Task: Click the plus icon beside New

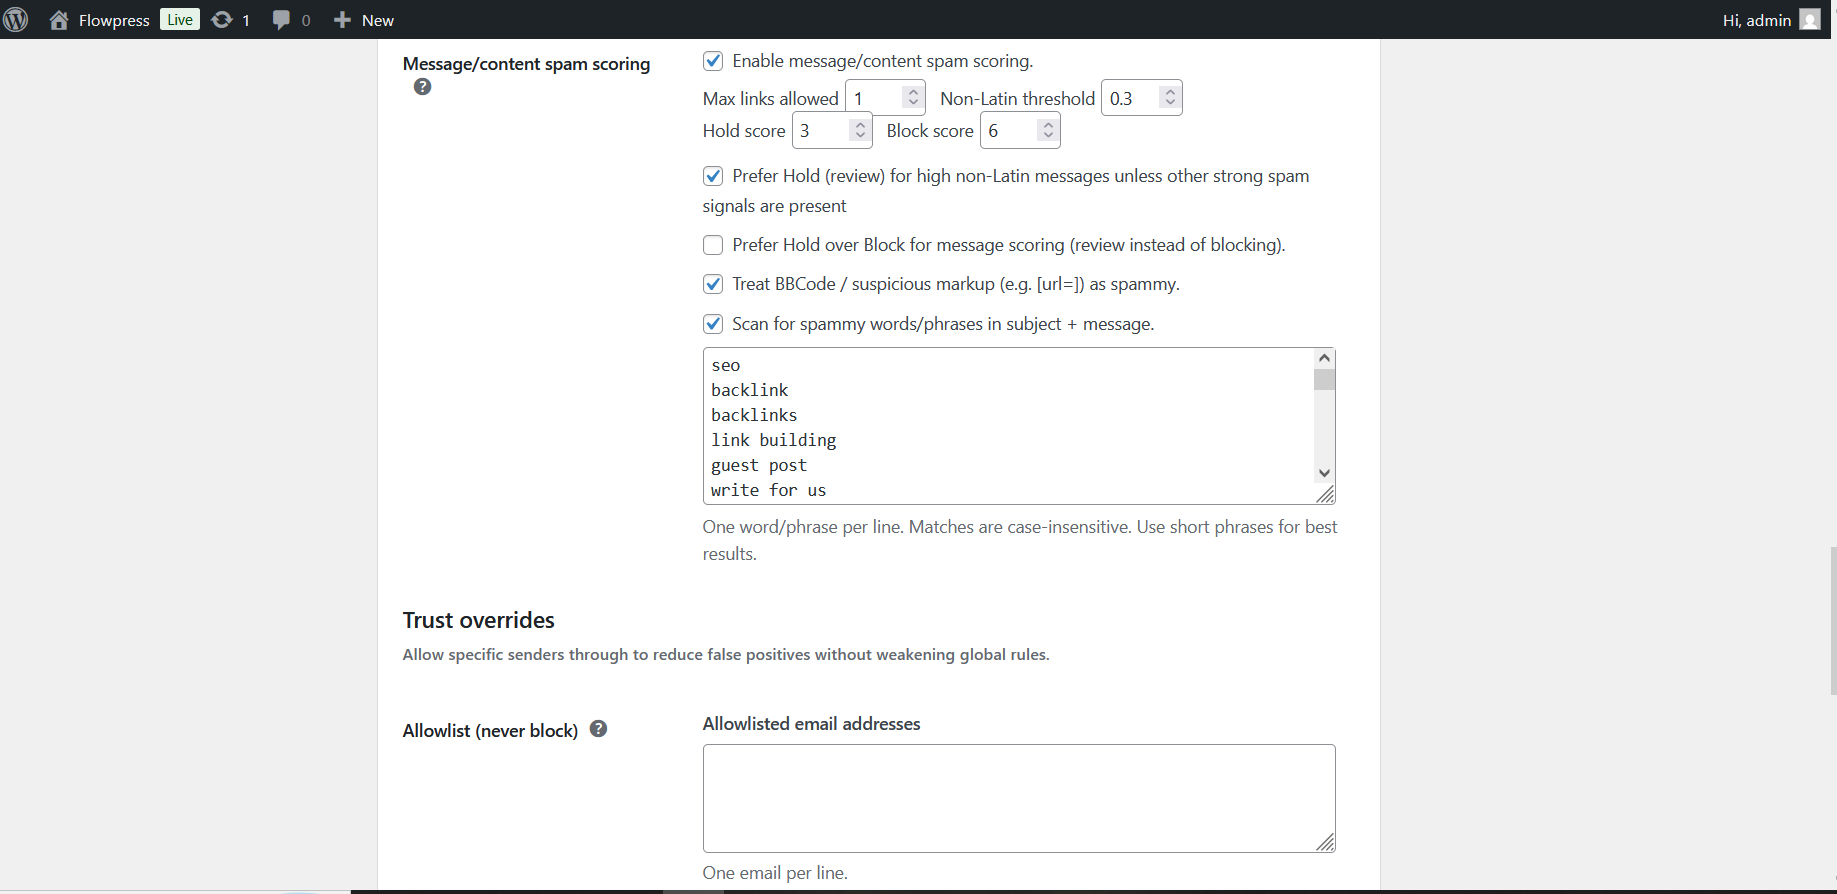Action: [x=342, y=20]
